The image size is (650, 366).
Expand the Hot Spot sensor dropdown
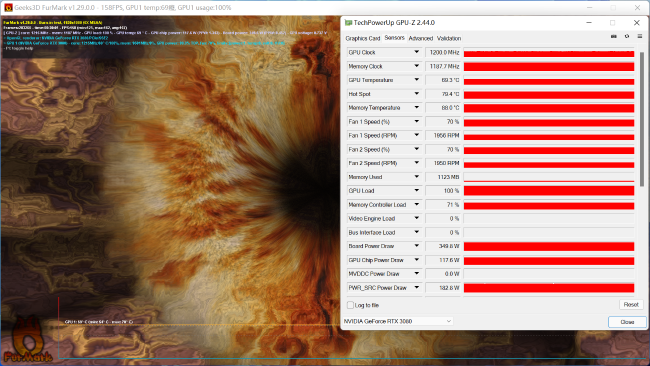pos(416,94)
